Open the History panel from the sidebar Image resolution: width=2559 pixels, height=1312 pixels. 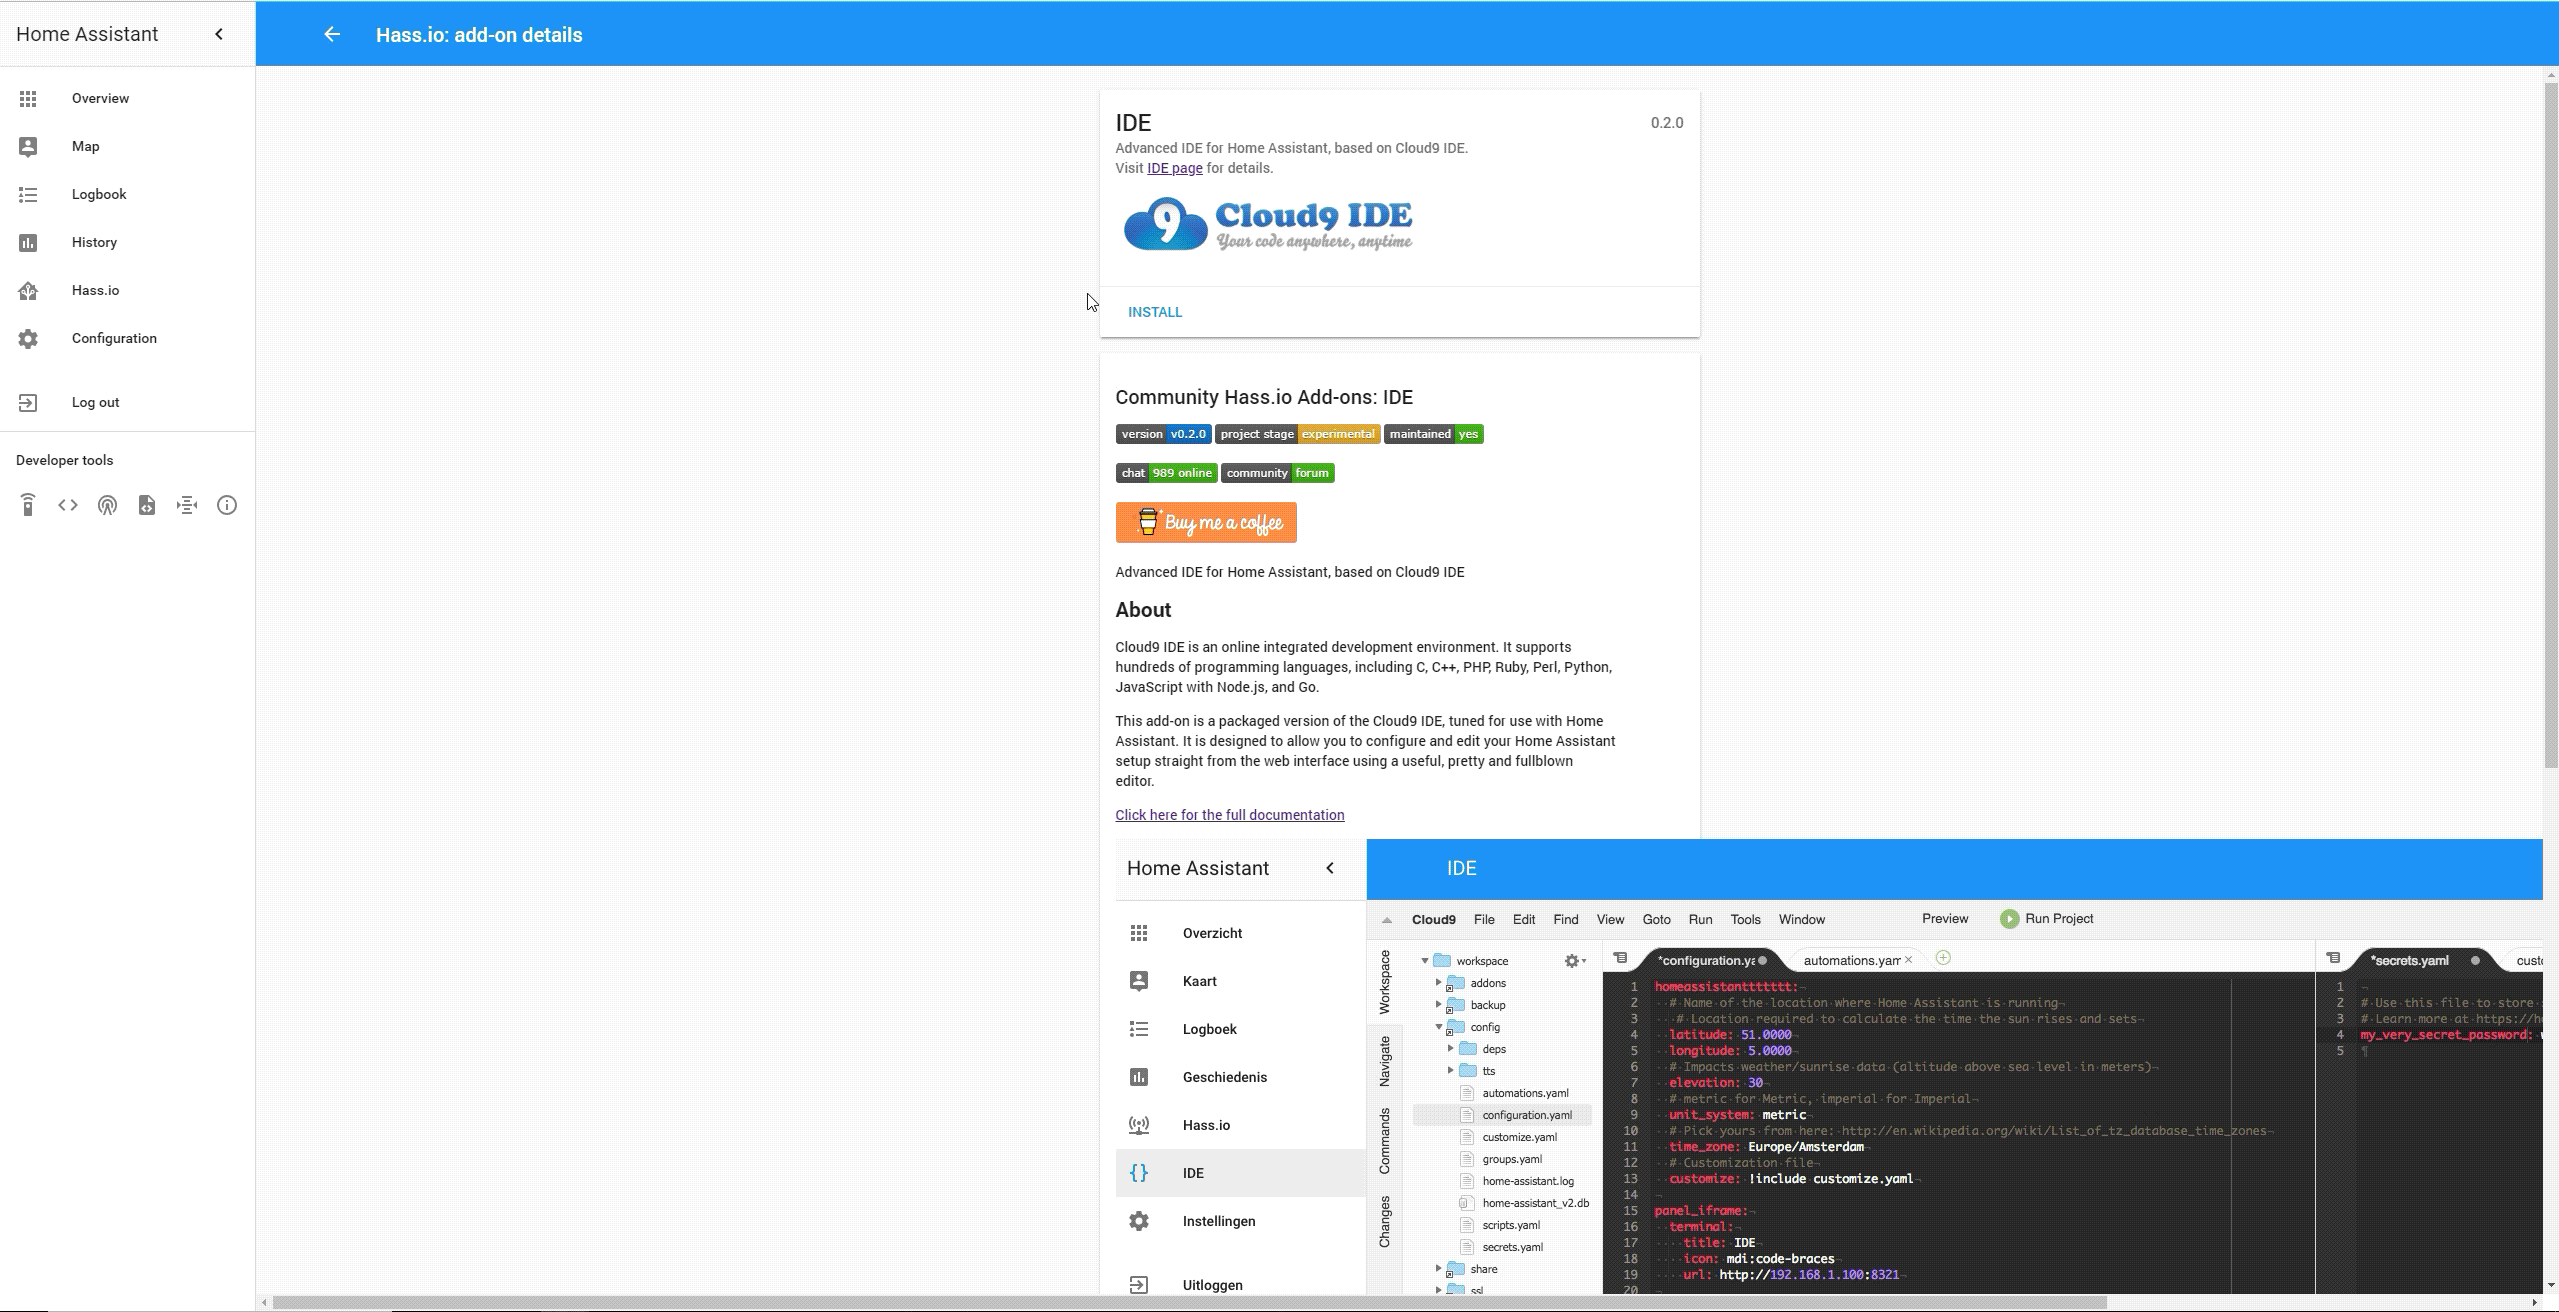click(95, 242)
